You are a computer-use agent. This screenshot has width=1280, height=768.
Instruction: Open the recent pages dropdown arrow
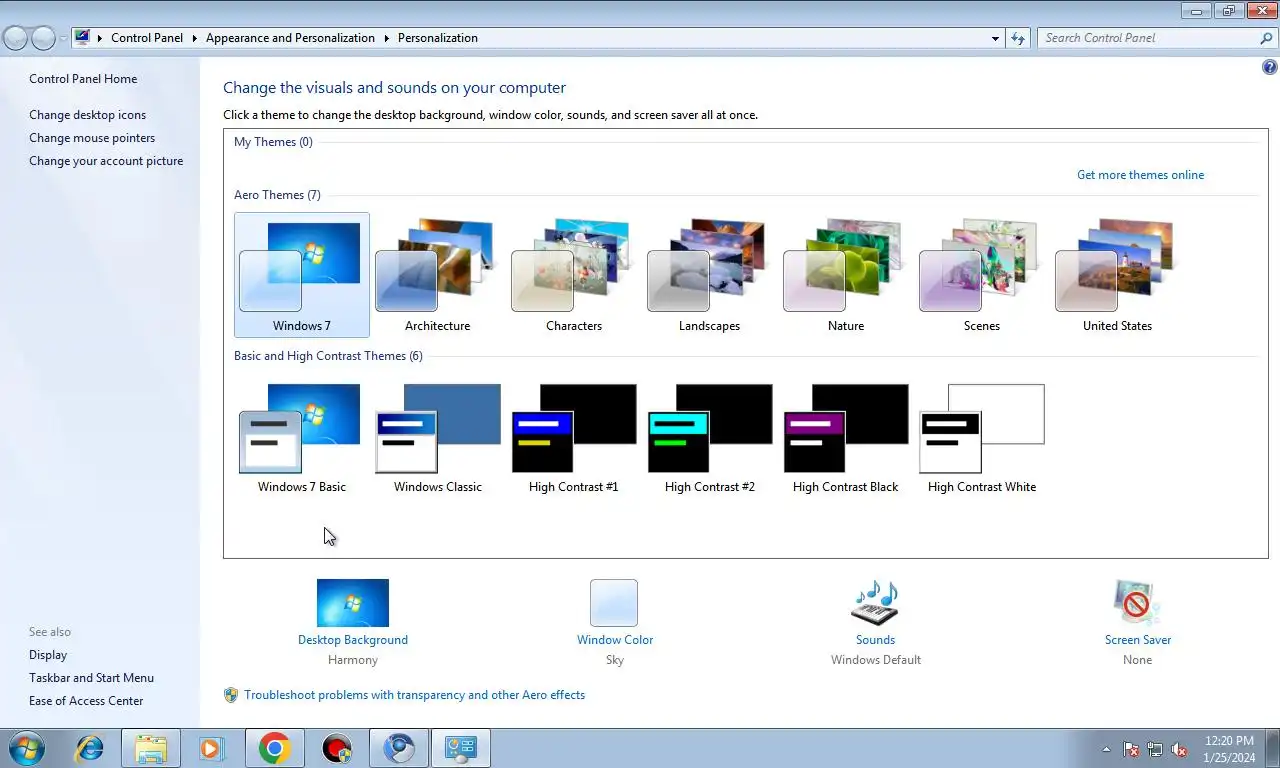(63, 38)
